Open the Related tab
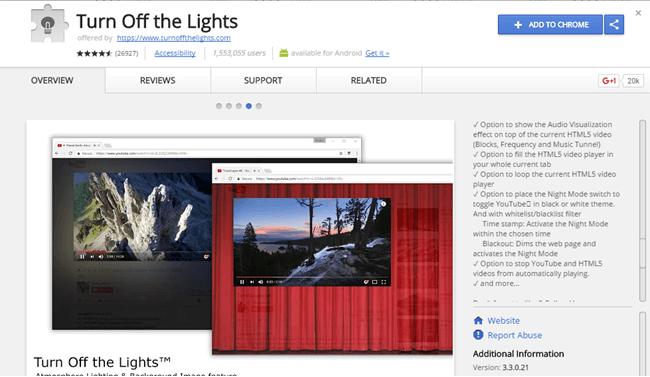The height and width of the screenshot is (377, 650). pos(369,80)
